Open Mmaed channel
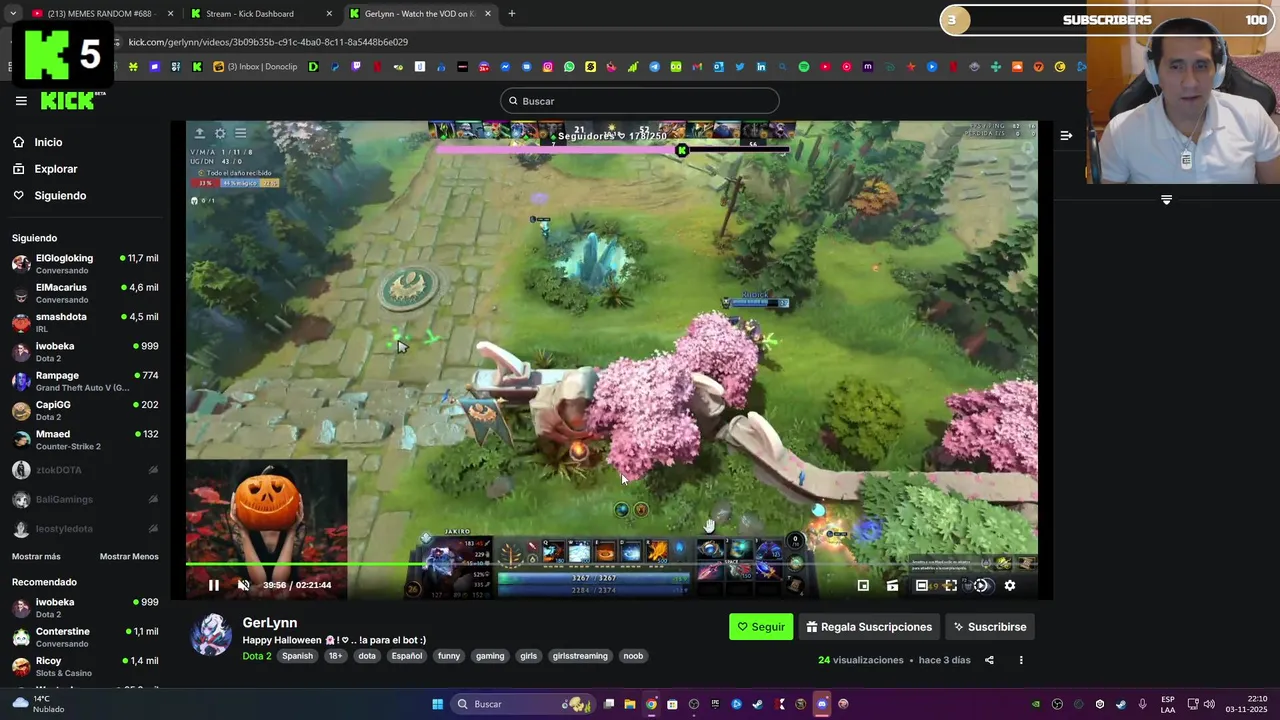 point(85,440)
